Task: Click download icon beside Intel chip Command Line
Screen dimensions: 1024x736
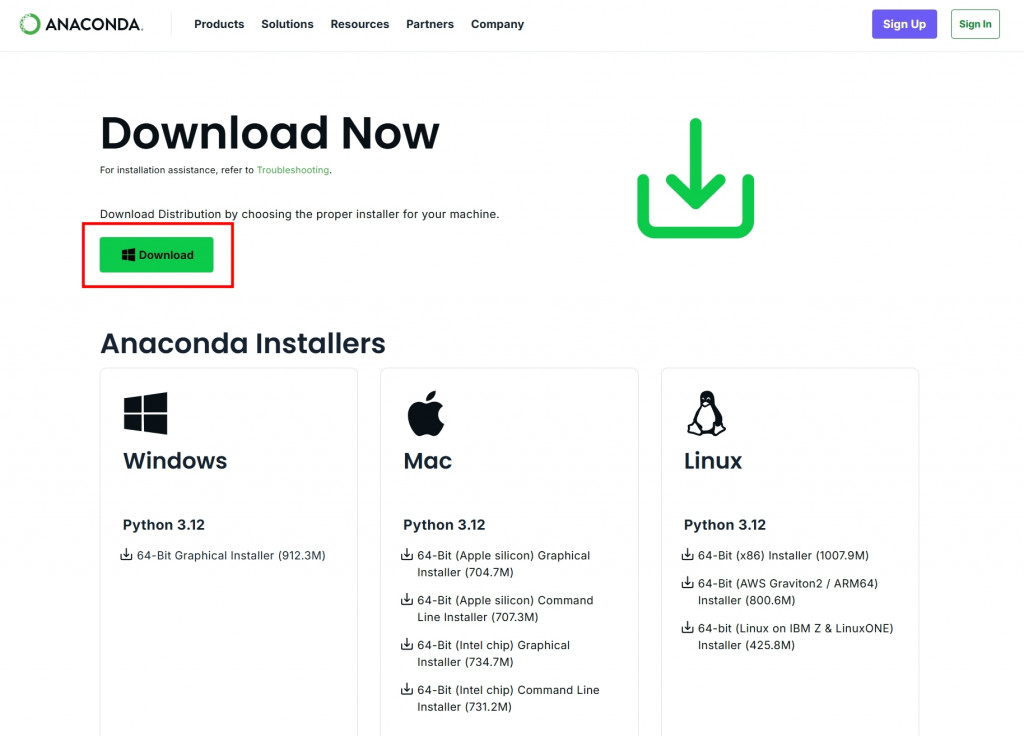Action: pos(407,689)
